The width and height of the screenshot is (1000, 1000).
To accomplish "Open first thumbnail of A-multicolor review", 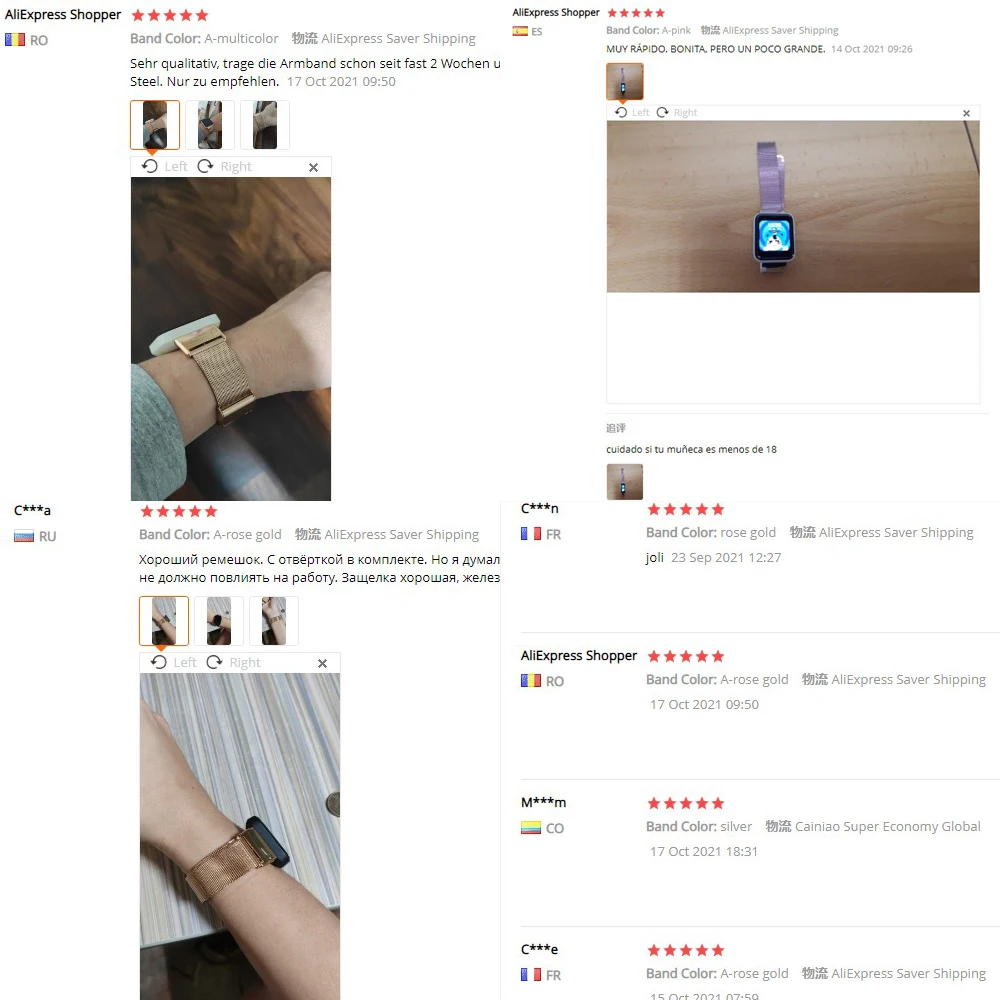I will tap(155, 125).
